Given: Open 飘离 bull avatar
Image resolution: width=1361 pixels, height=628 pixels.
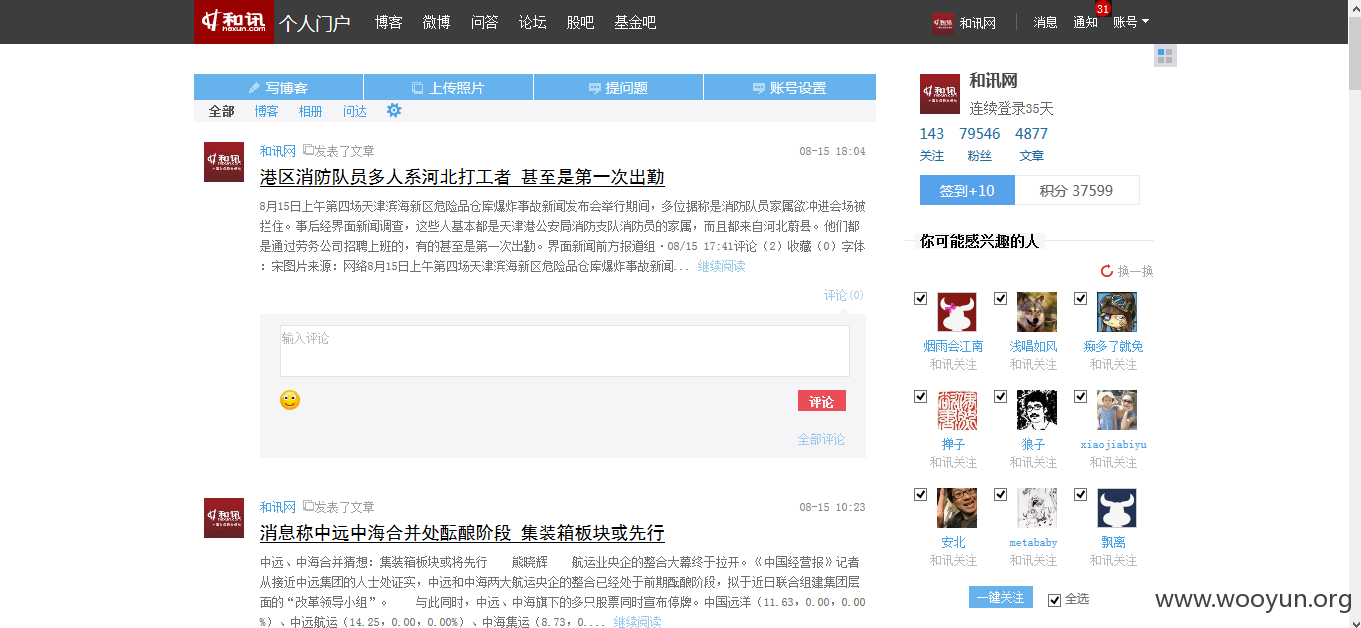Looking at the screenshot, I should [x=1116, y=508].
